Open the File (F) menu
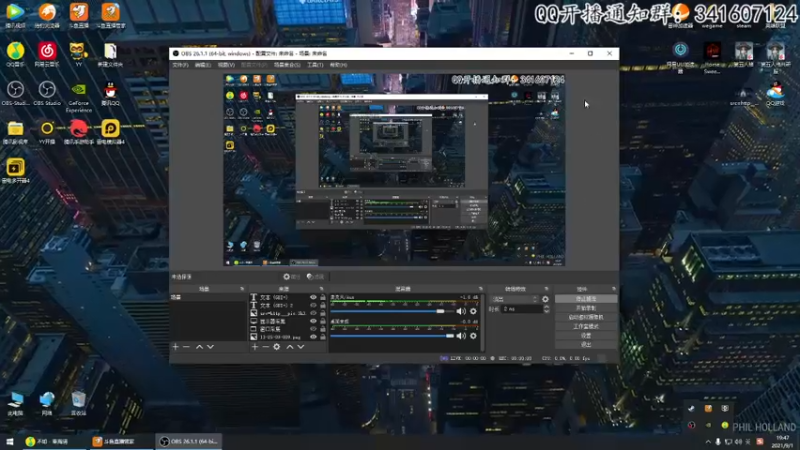 click(180, 65)
